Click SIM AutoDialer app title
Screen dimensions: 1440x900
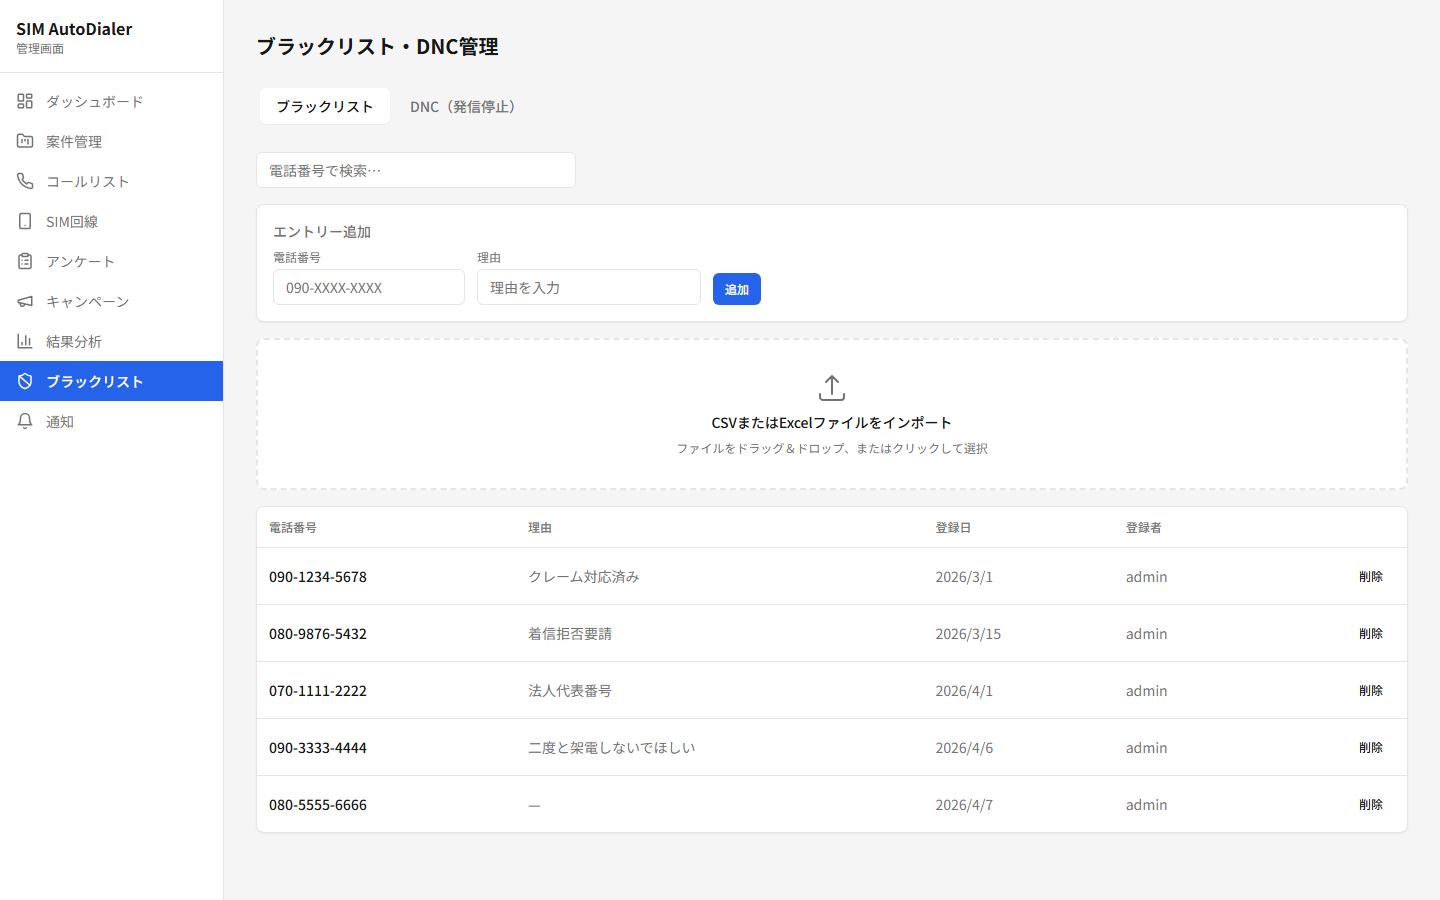click(x=74, y=29)
